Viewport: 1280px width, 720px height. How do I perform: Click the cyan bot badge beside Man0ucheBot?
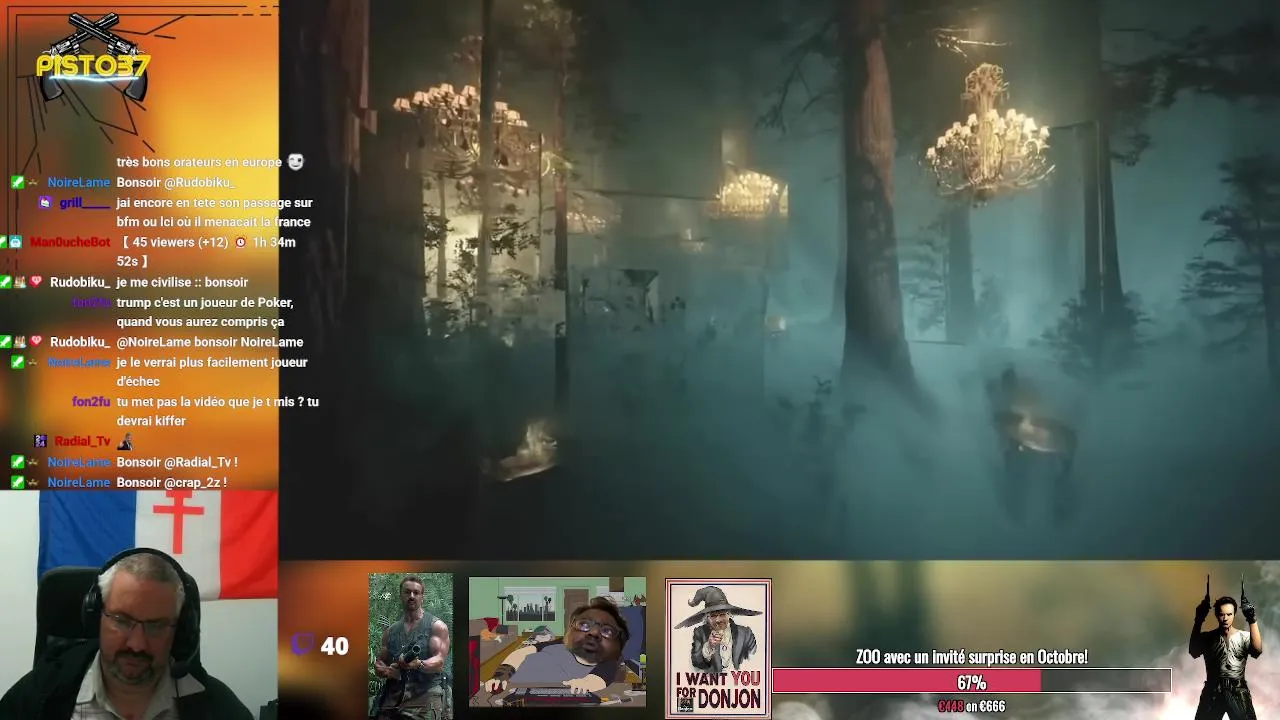tap(16, 242)
